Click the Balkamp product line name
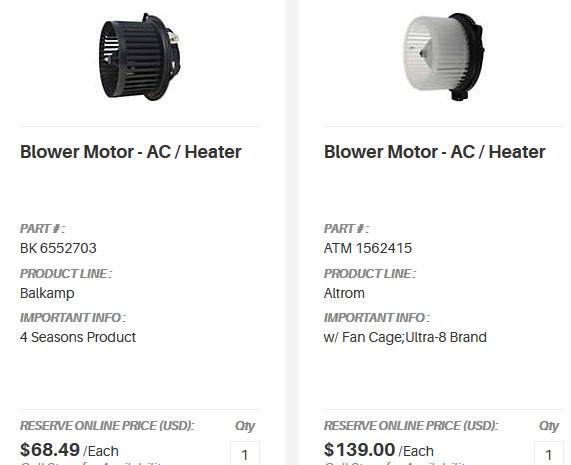Viewport: 571px width, 465px height. coord(47,293)
